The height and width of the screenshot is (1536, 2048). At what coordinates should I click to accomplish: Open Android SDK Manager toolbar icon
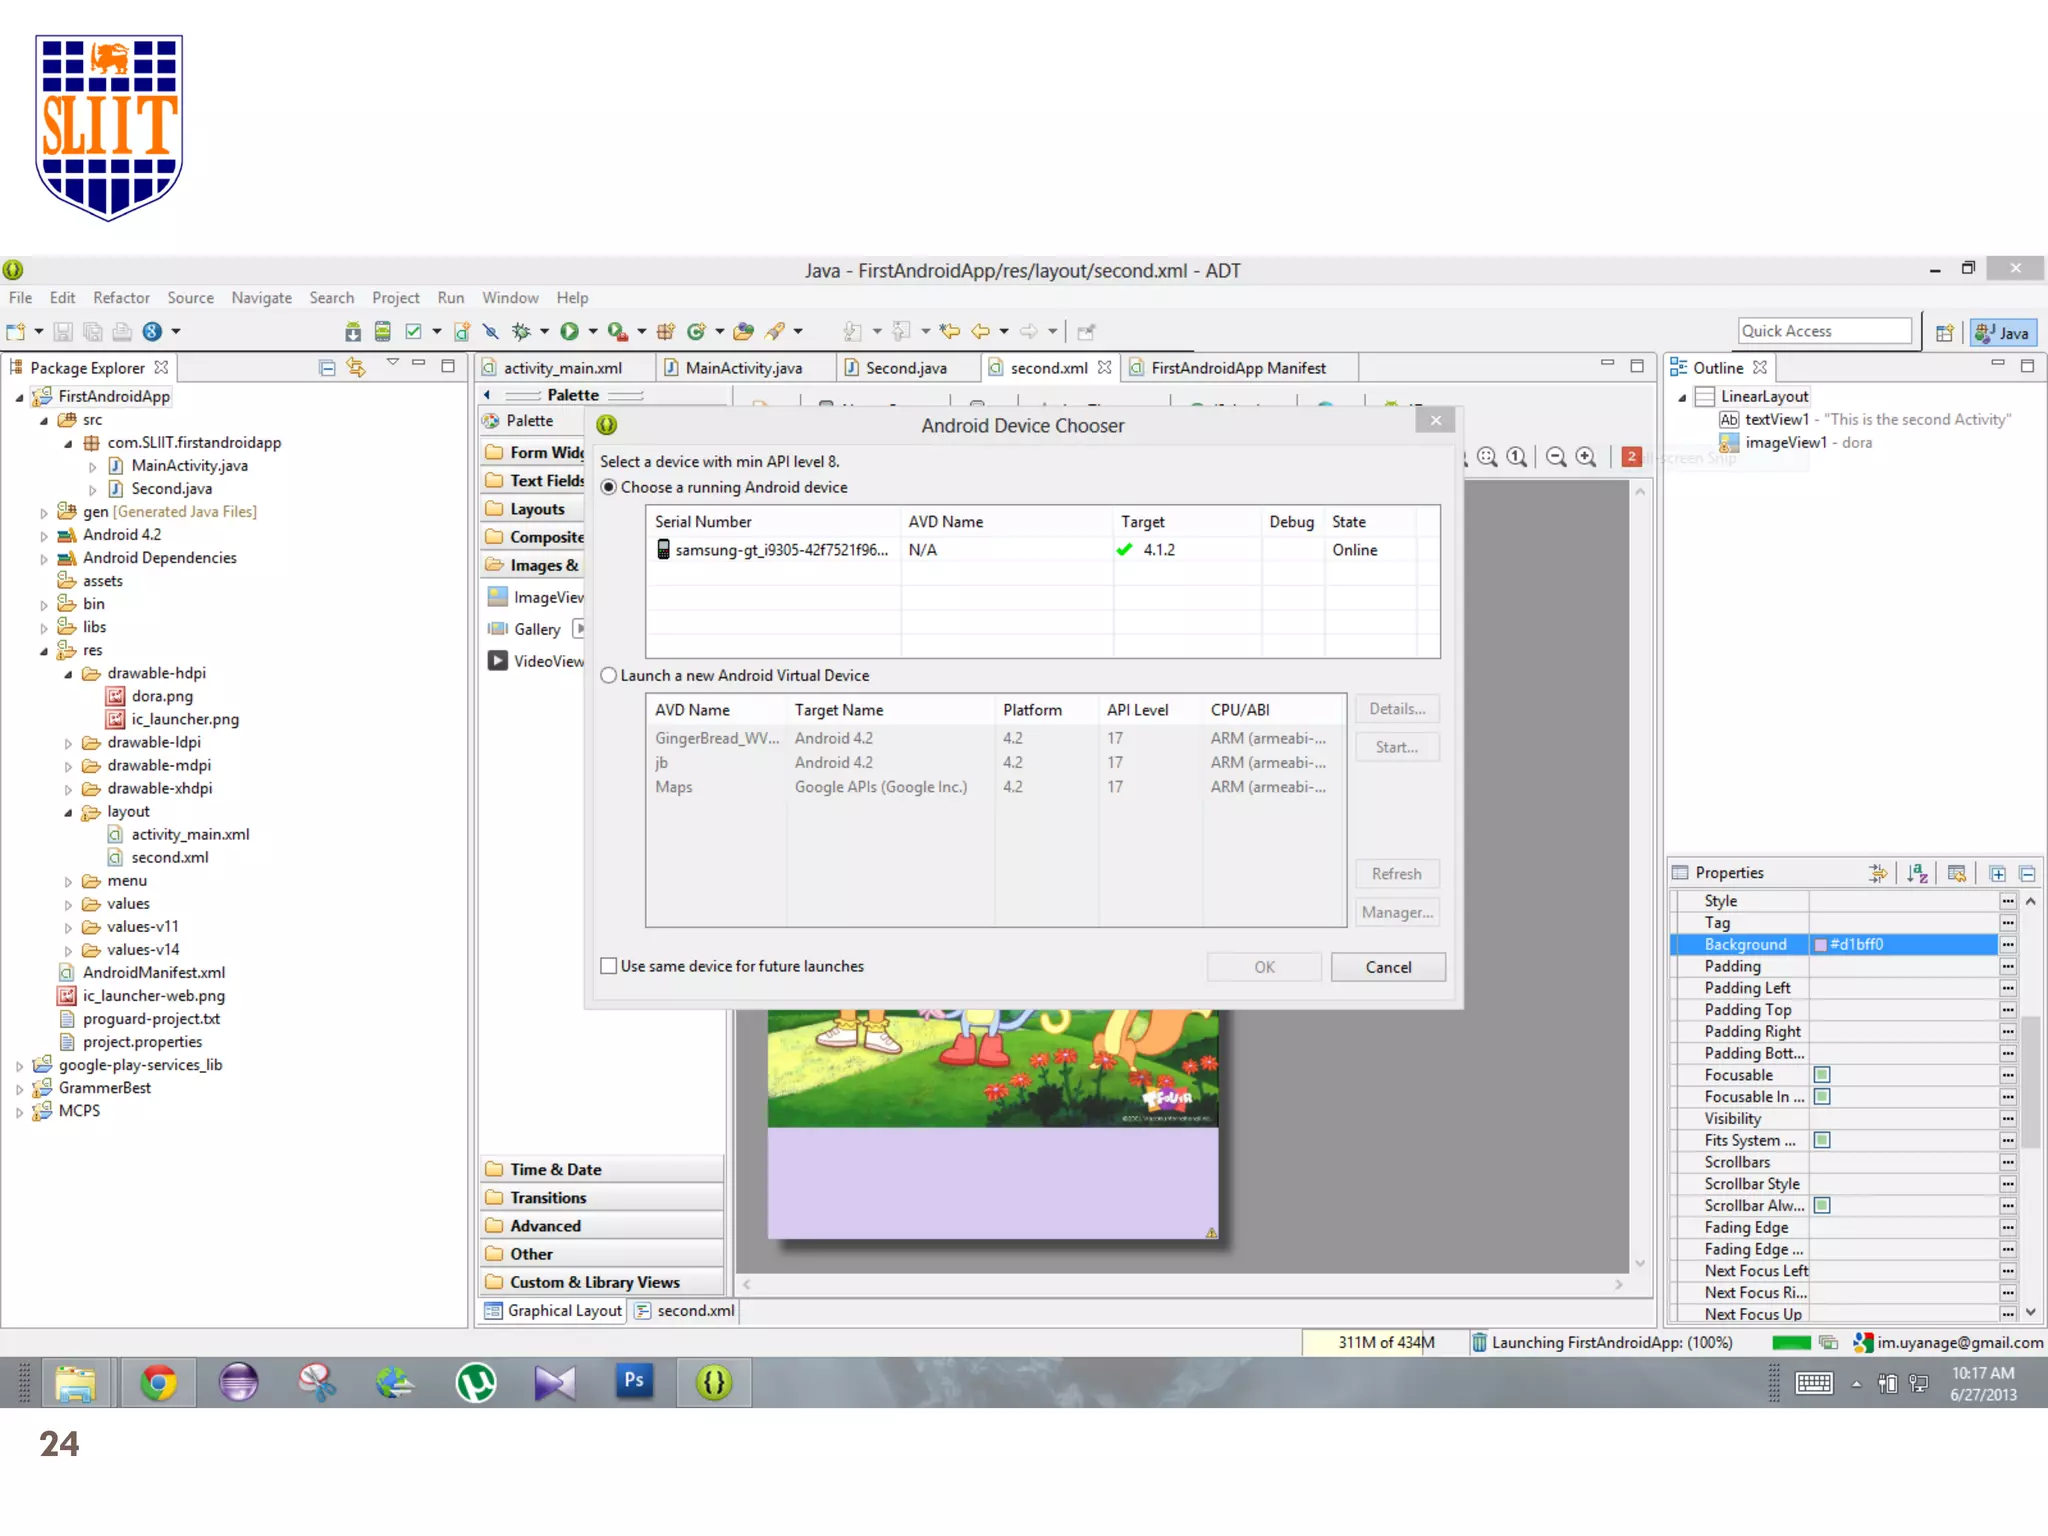click(353, 331)
